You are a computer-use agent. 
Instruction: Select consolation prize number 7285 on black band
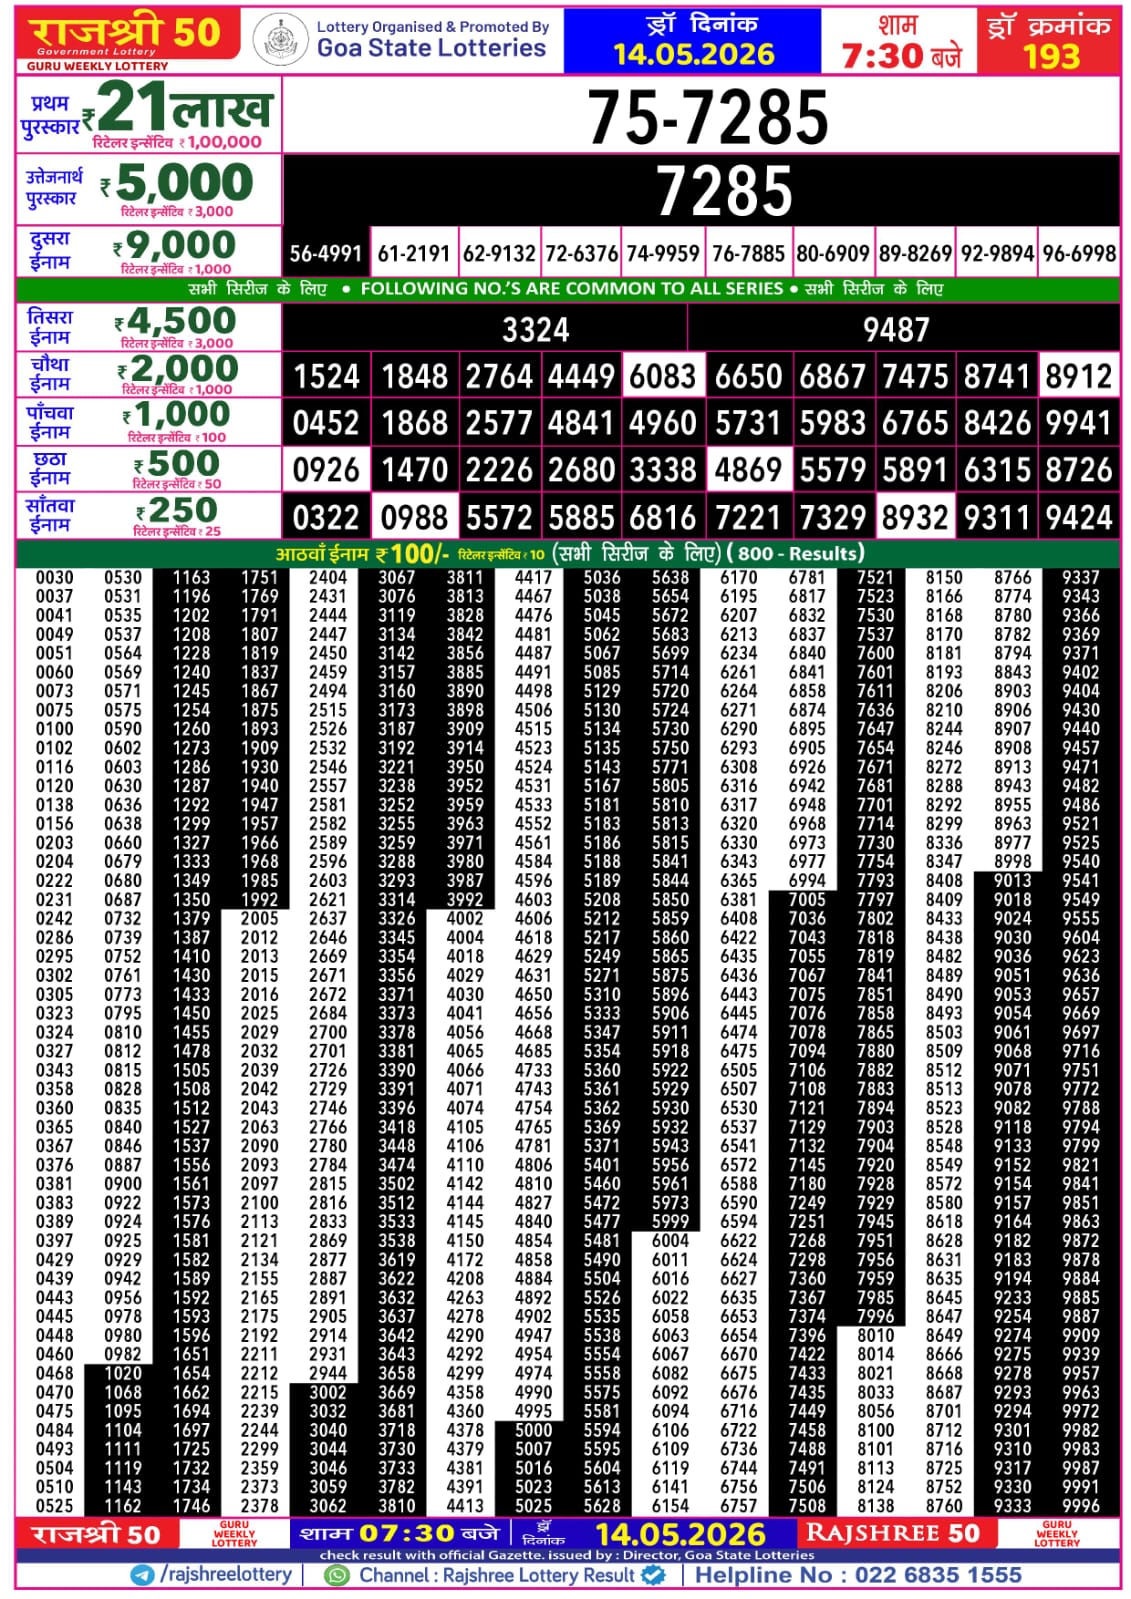tap(724, 190)
